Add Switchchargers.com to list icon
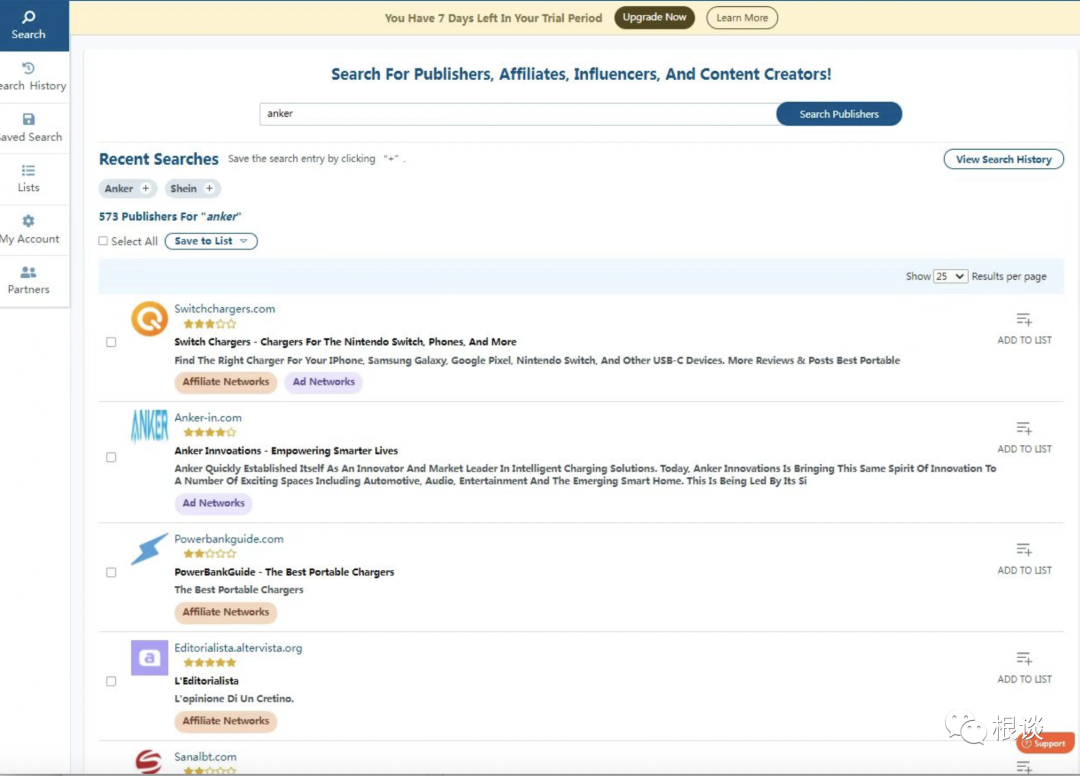This screenshot has width=1080, height=776. click(x=1024, y=319)
